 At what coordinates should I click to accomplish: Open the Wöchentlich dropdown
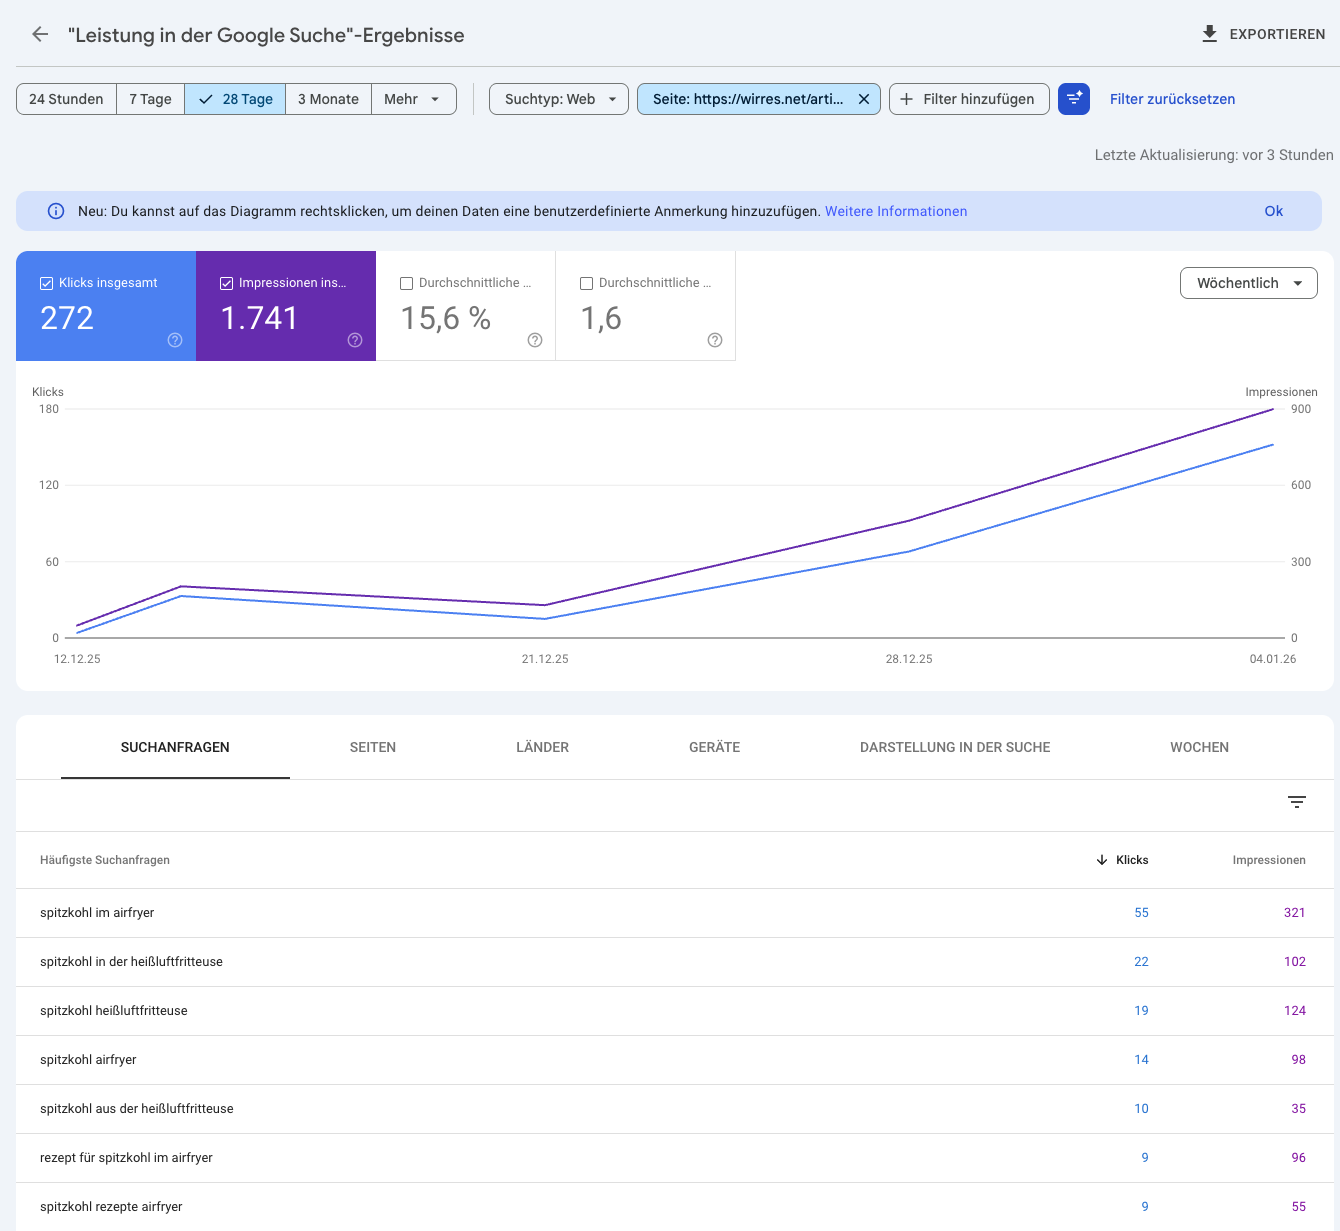1248,283
